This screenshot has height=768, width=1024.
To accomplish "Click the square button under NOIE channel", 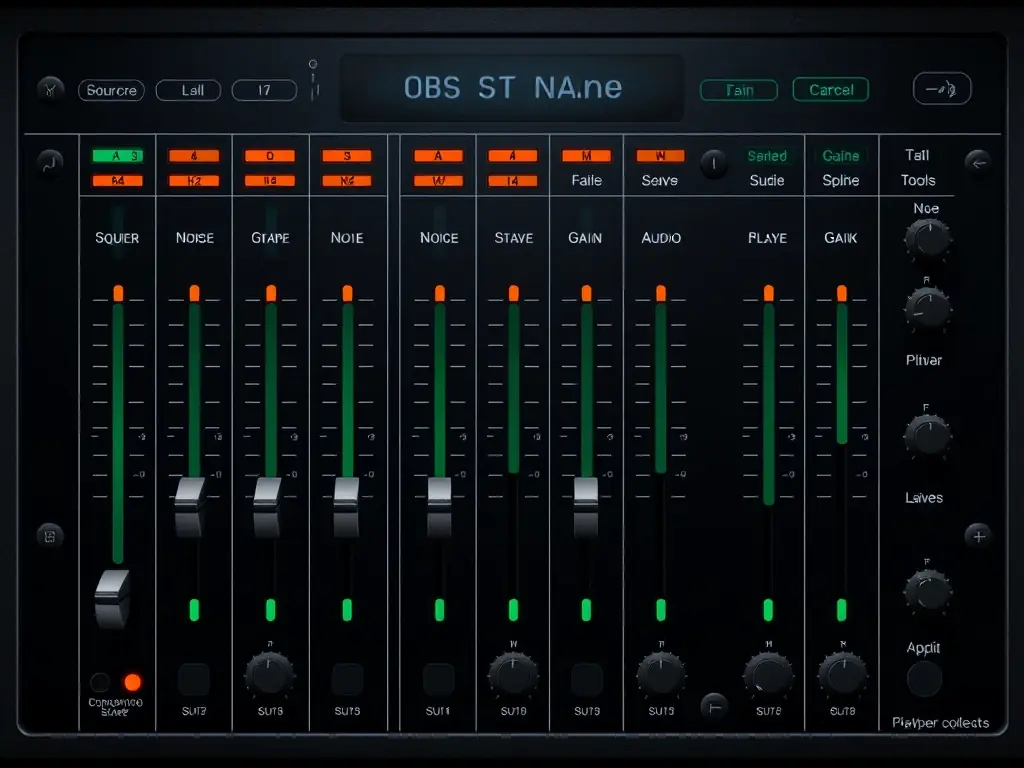I will [x=347, y=680].
